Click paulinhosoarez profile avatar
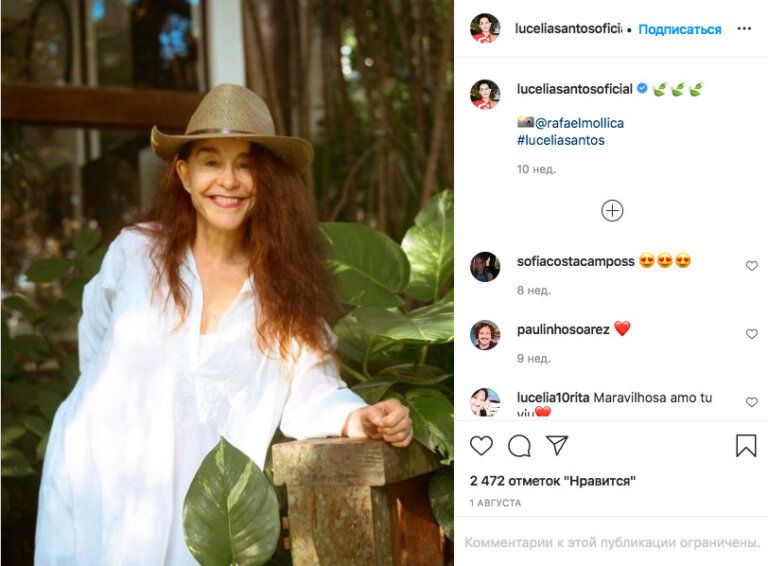Viewport: 768px width, 566px height. point(485,335)
